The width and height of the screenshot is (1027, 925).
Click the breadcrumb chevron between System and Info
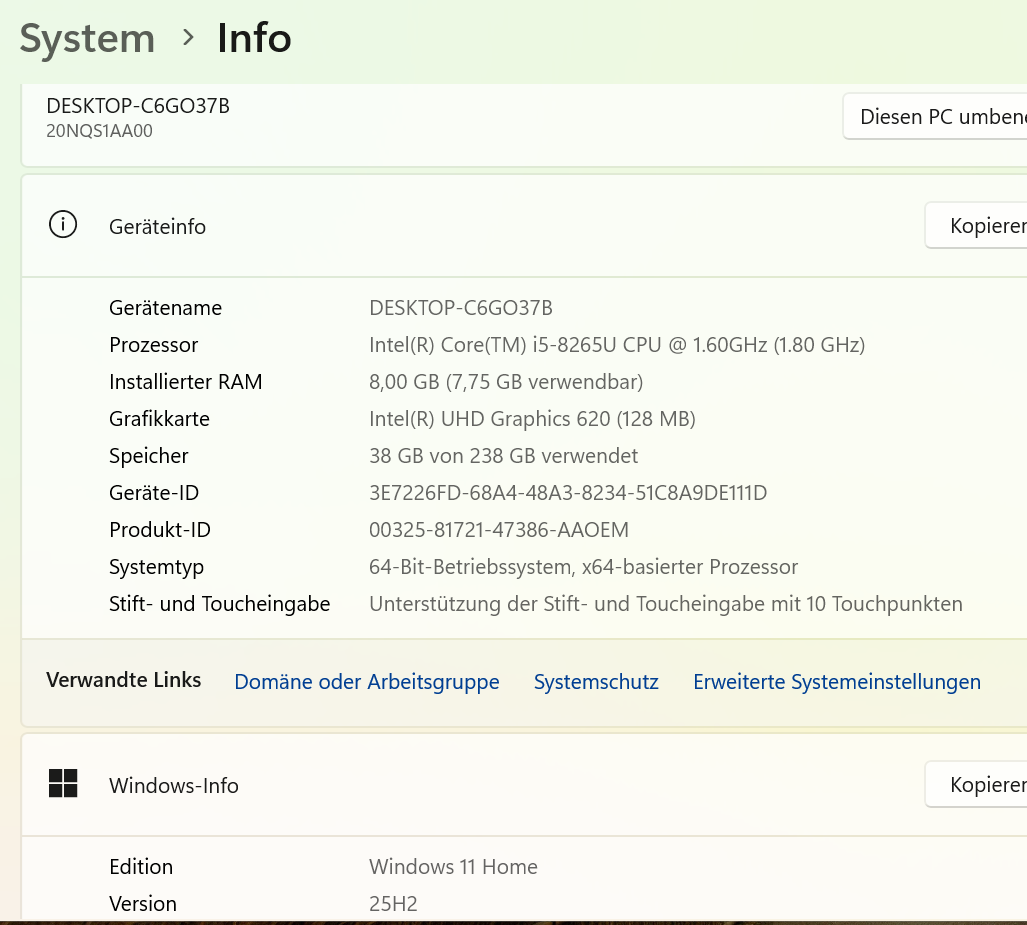coord(188,38)
